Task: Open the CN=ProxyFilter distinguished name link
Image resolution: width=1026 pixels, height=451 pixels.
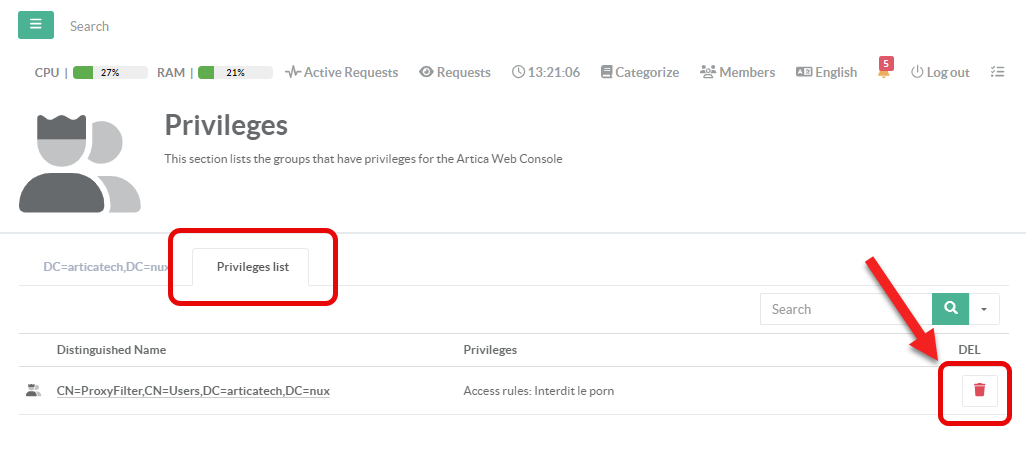Action: coord(193,391)
